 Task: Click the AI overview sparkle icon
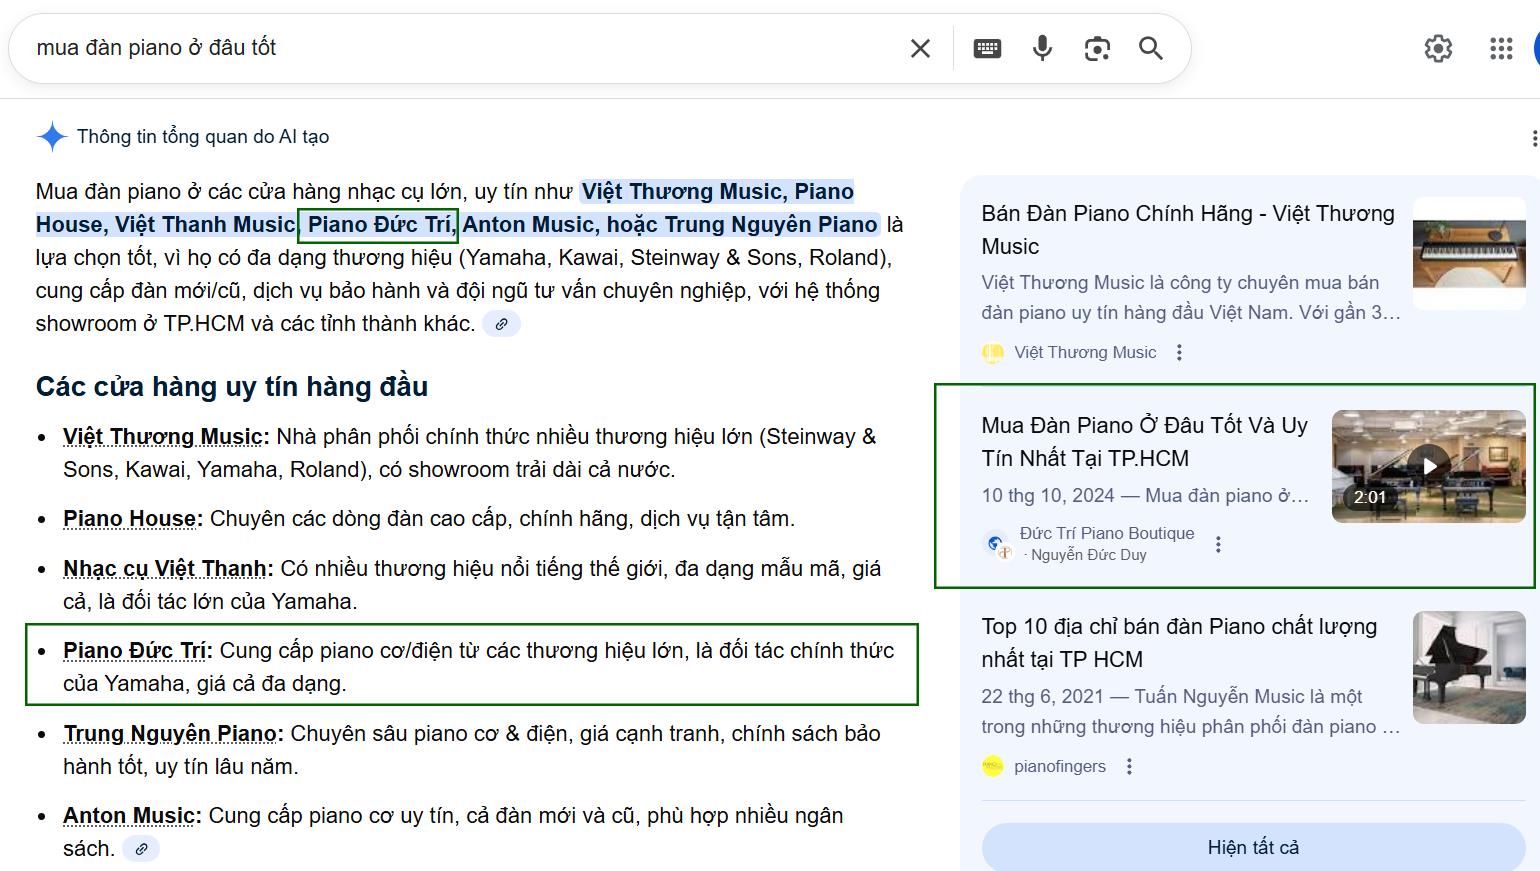coord(52,136)
